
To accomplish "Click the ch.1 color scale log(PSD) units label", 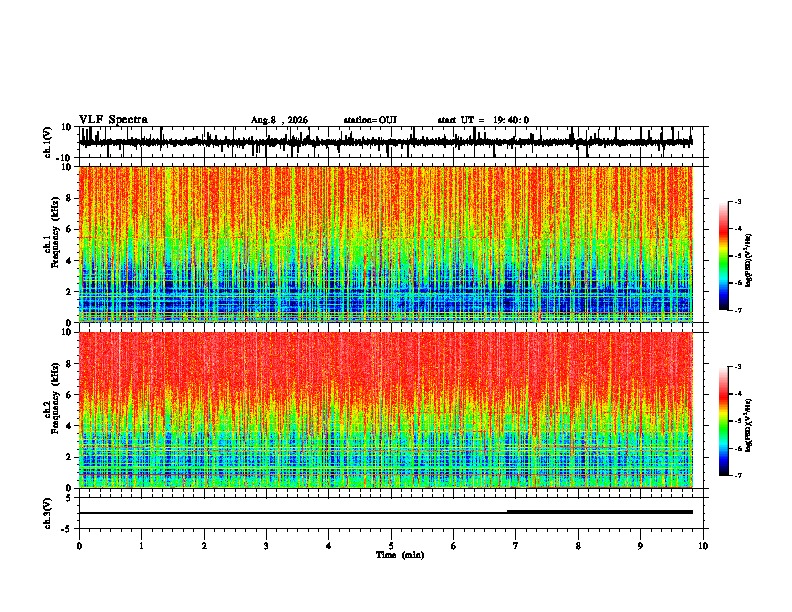I will coord(749,260).
